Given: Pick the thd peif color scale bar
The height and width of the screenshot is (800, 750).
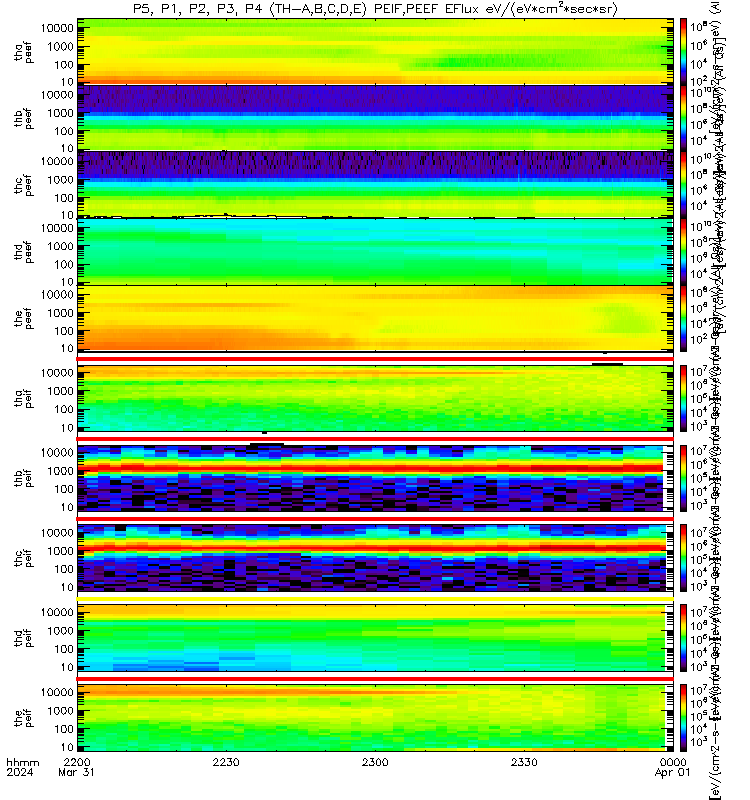Looking at the screenshot, I should pos(683,638).
